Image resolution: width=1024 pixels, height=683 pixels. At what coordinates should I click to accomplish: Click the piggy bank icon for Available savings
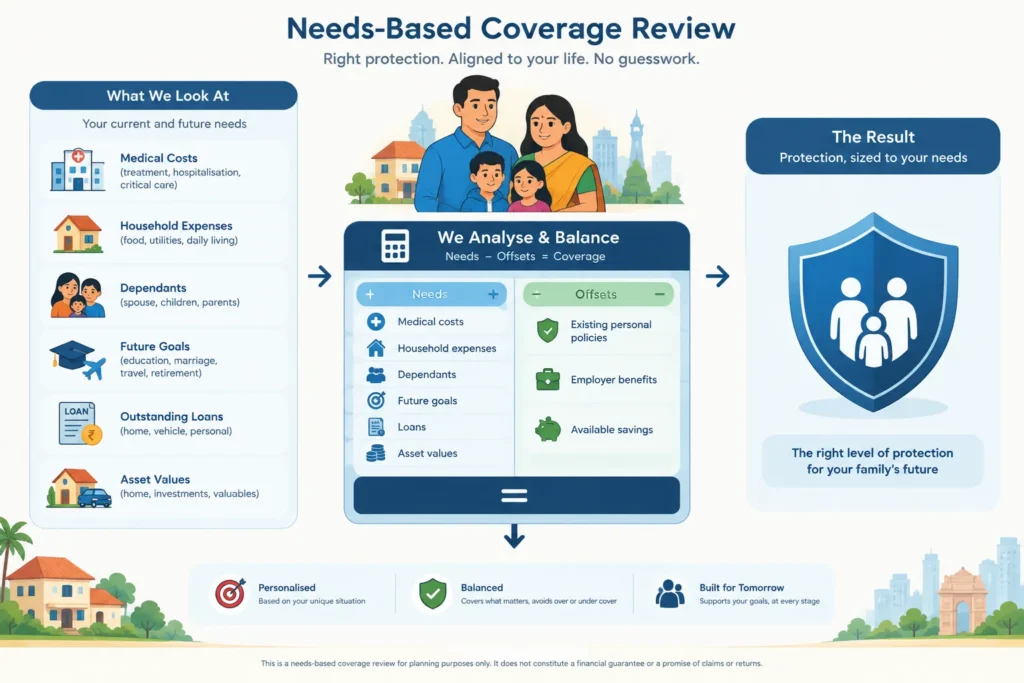pos(547,430)
